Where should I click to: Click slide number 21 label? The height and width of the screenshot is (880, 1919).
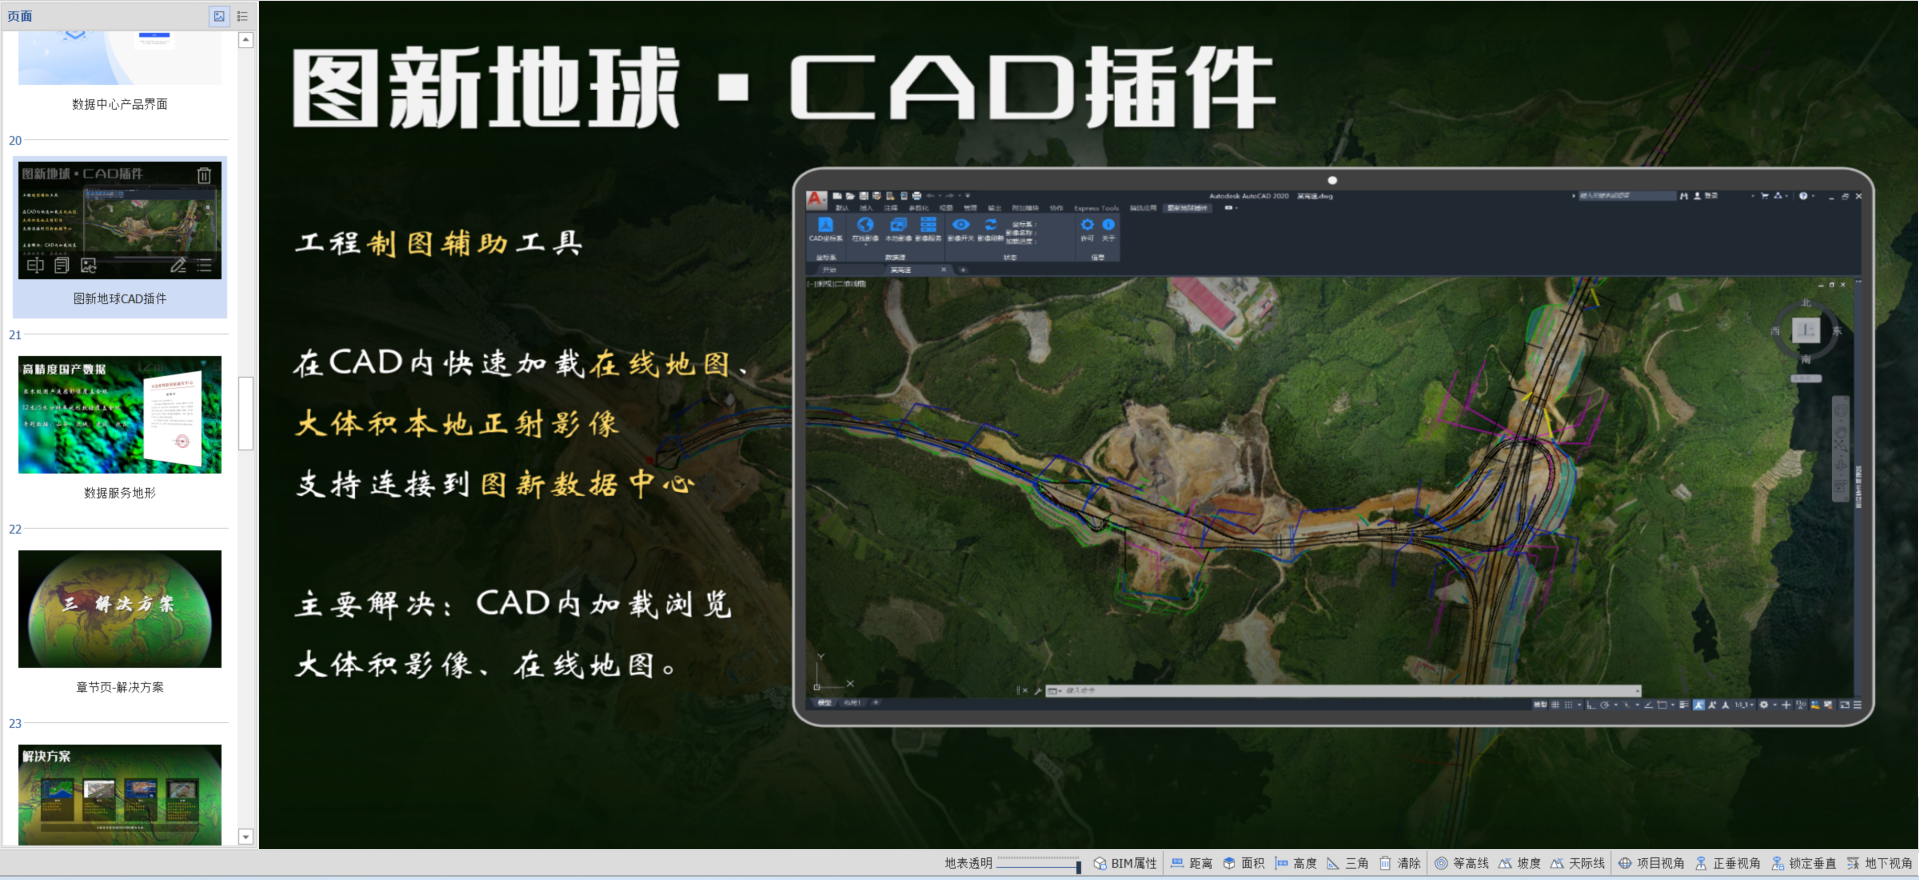15,335
